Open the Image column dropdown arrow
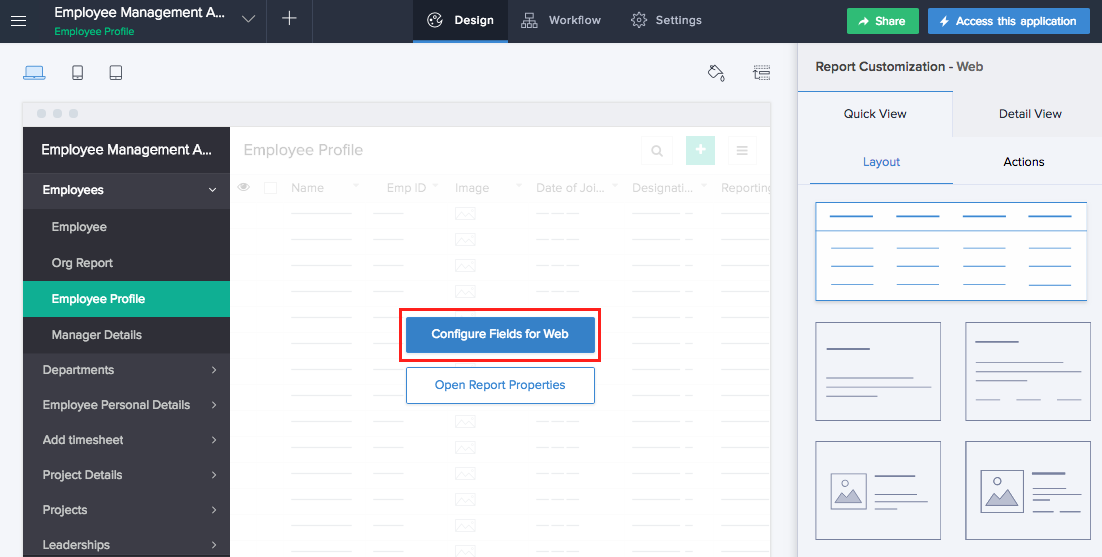The width and height of the screenshot is (1102, 557). pos(519,185)
